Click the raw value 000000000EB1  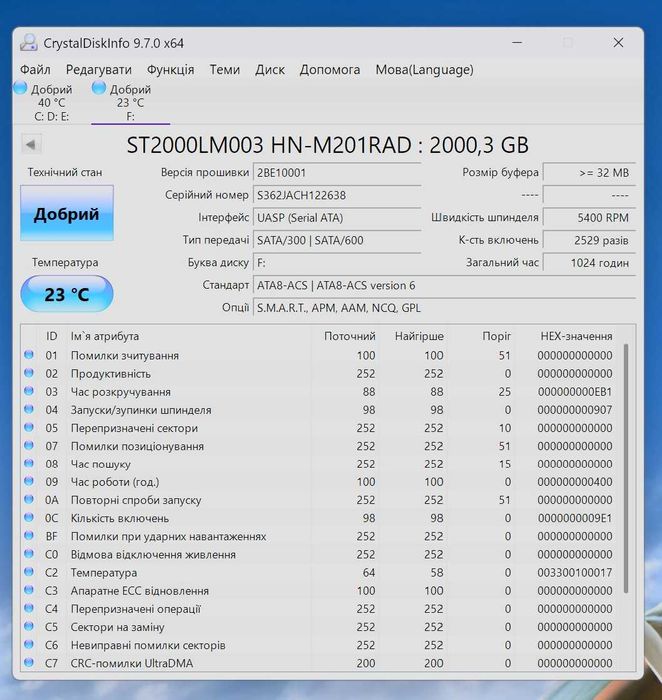click(x=575, y=392)
